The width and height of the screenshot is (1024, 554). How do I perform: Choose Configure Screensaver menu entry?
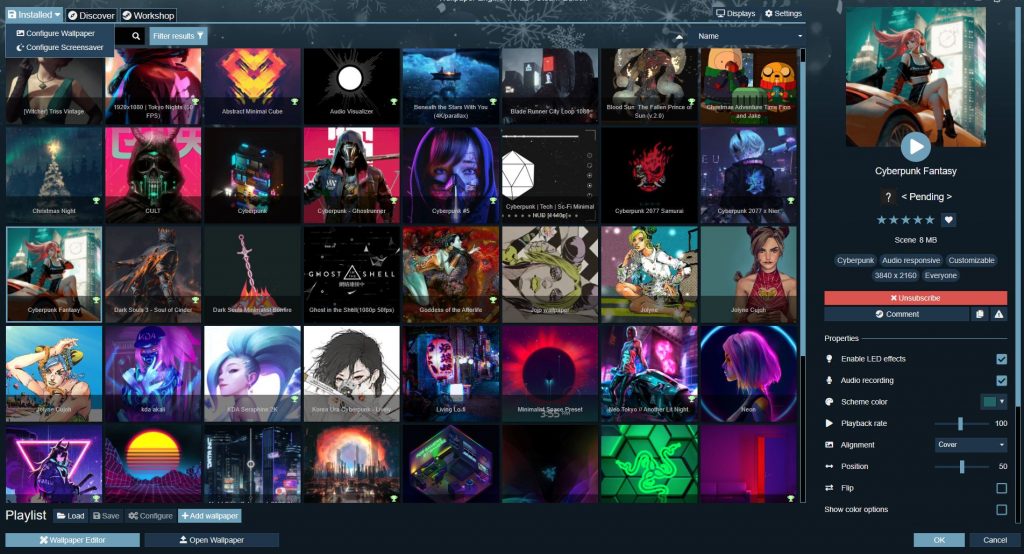coord(59,48)
